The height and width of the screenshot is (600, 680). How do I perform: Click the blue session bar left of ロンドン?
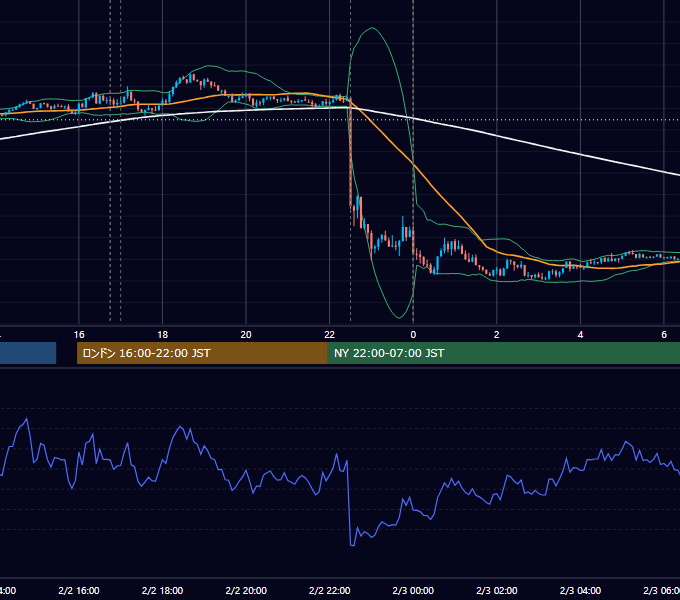pos(28,353)
